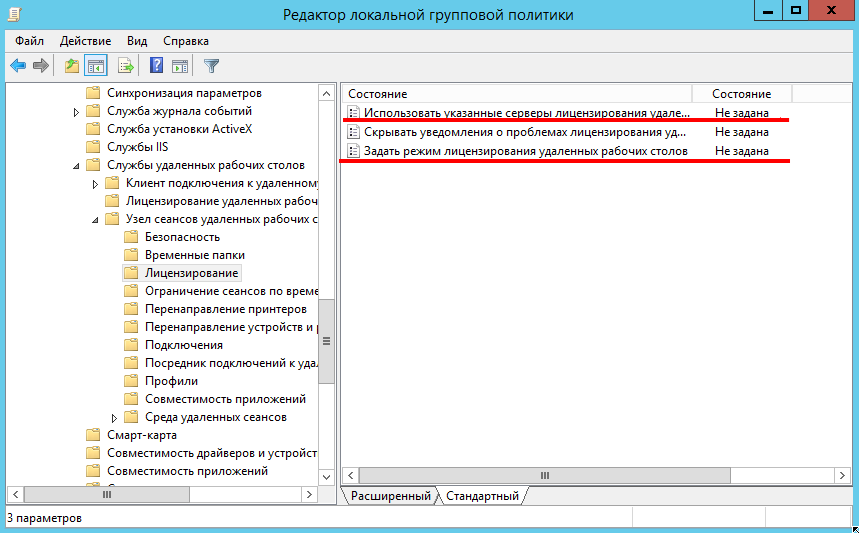Select Ограничение сеансов по времени folder

click(x=231, y=291)
